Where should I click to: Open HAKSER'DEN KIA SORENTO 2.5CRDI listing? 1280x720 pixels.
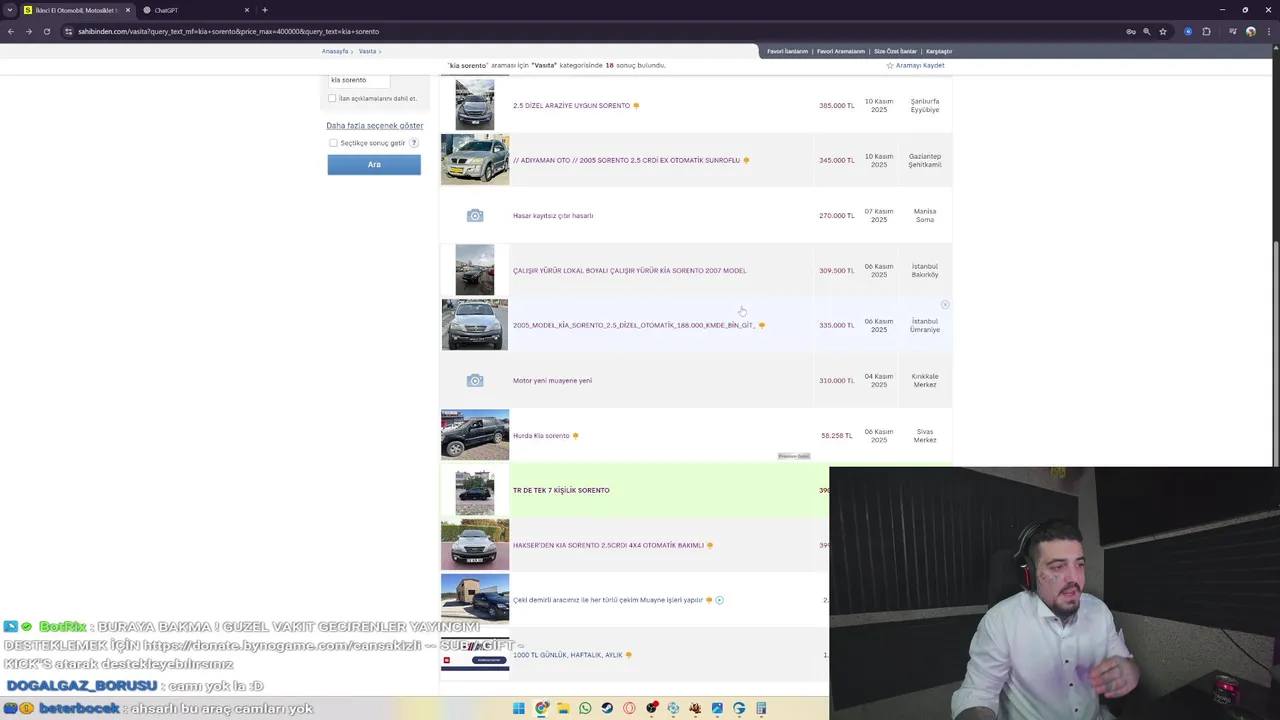(608, 545)
